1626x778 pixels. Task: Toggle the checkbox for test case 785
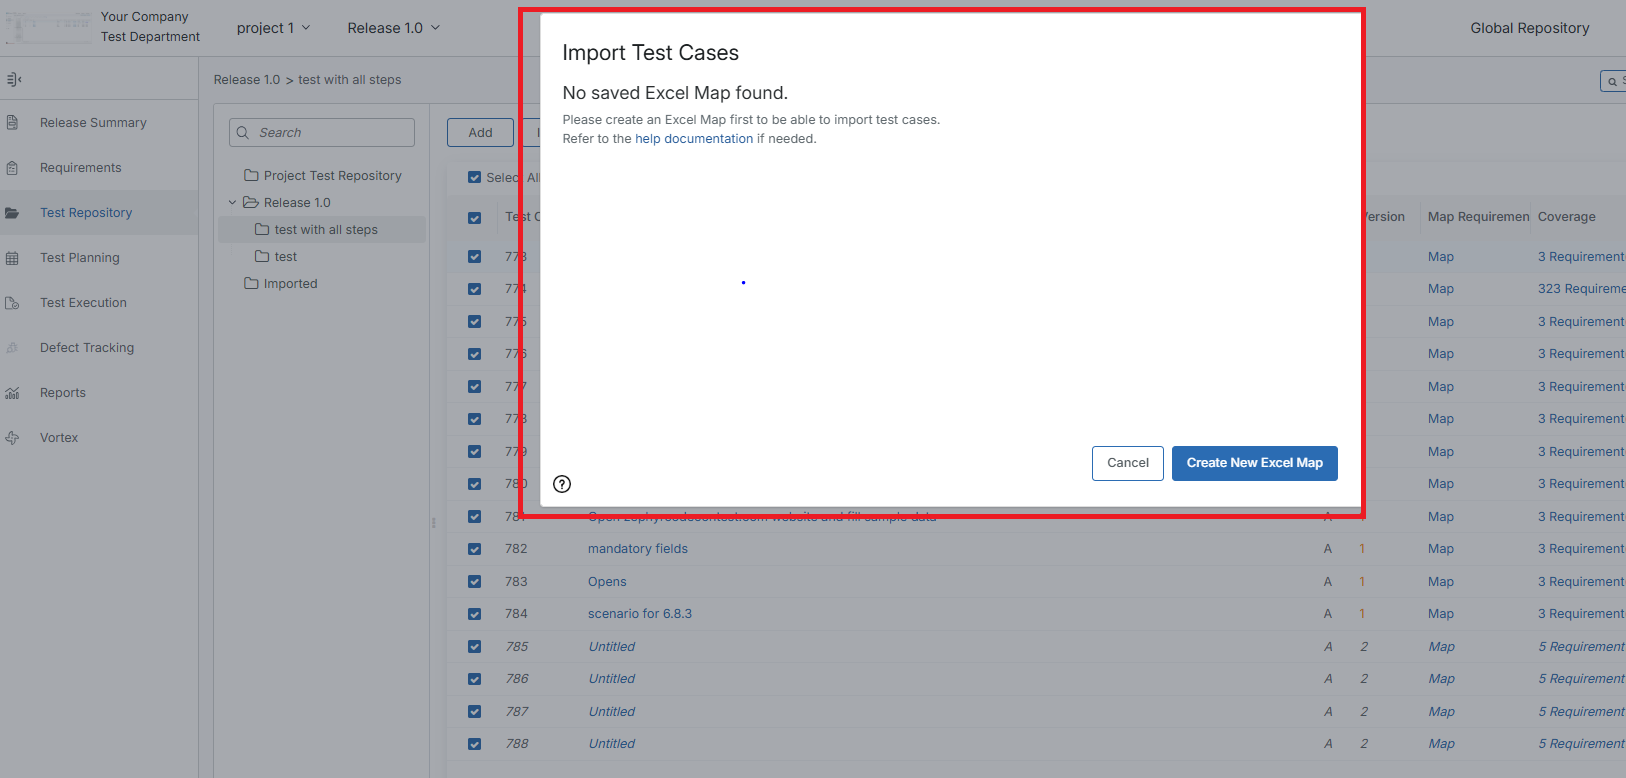coord(474,647)
